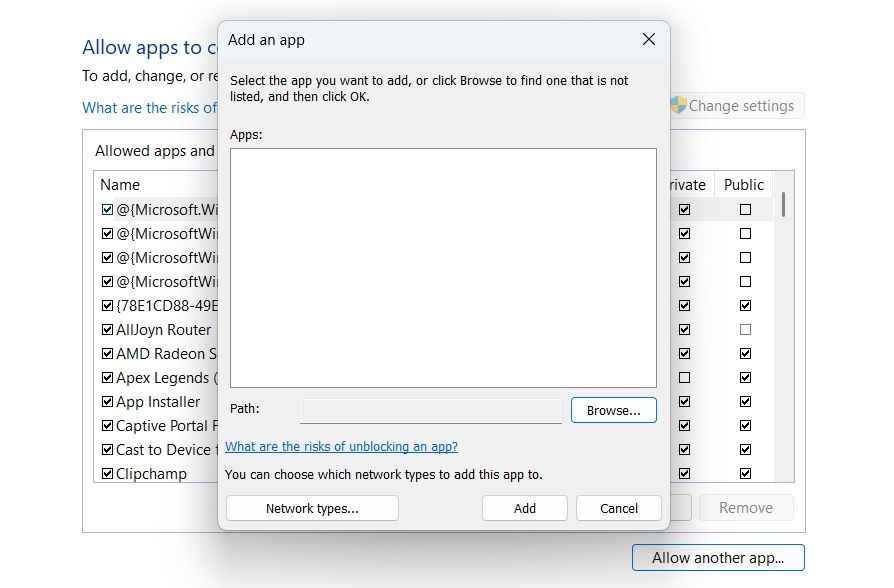Toggle the {78E1CD88-49E name checkbox
Screen dimensions: 894x588
107,306
